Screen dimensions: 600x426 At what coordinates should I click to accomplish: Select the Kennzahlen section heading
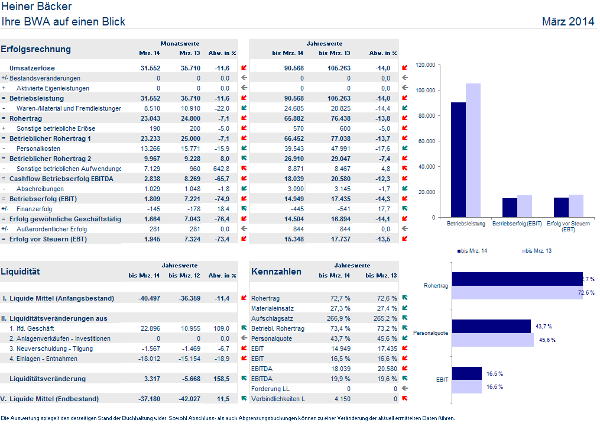click(276, 271)
